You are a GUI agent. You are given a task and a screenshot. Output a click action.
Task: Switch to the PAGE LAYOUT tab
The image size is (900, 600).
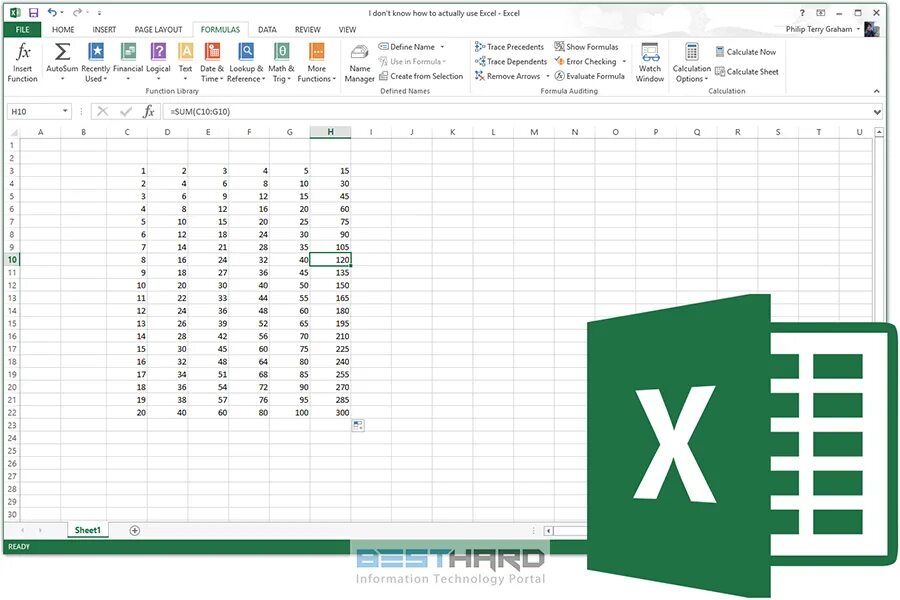158,29
